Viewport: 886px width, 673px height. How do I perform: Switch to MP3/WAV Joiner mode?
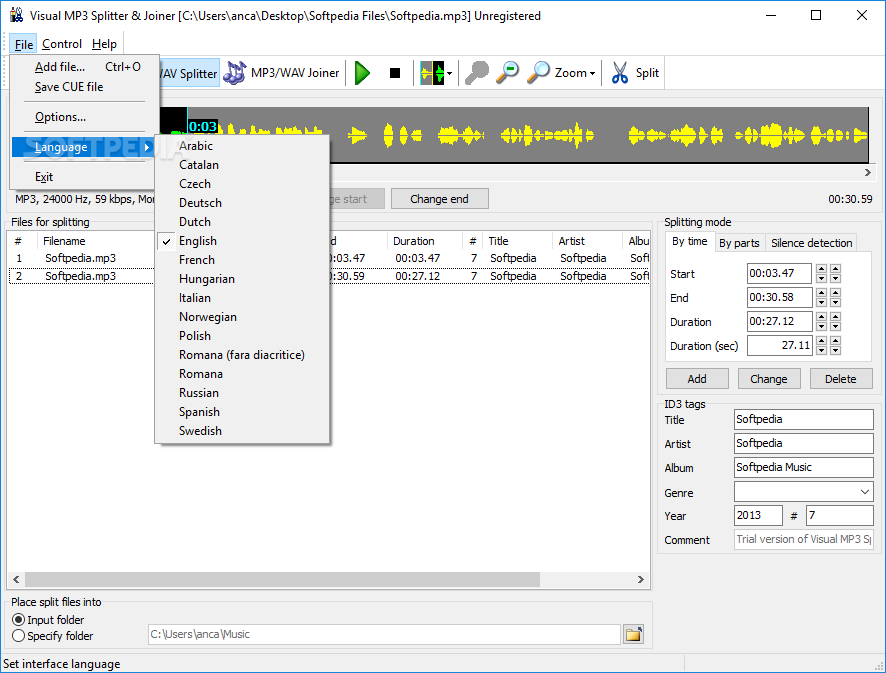(x=281, y=73)
